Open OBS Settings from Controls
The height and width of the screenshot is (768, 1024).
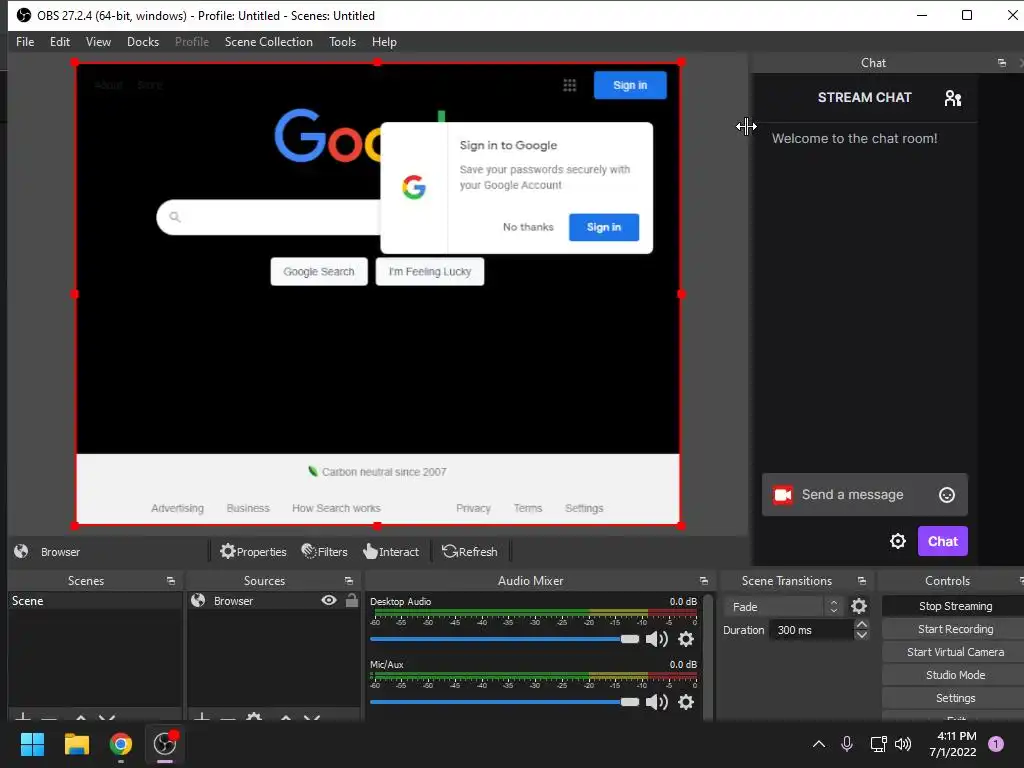tap(955, 698)
